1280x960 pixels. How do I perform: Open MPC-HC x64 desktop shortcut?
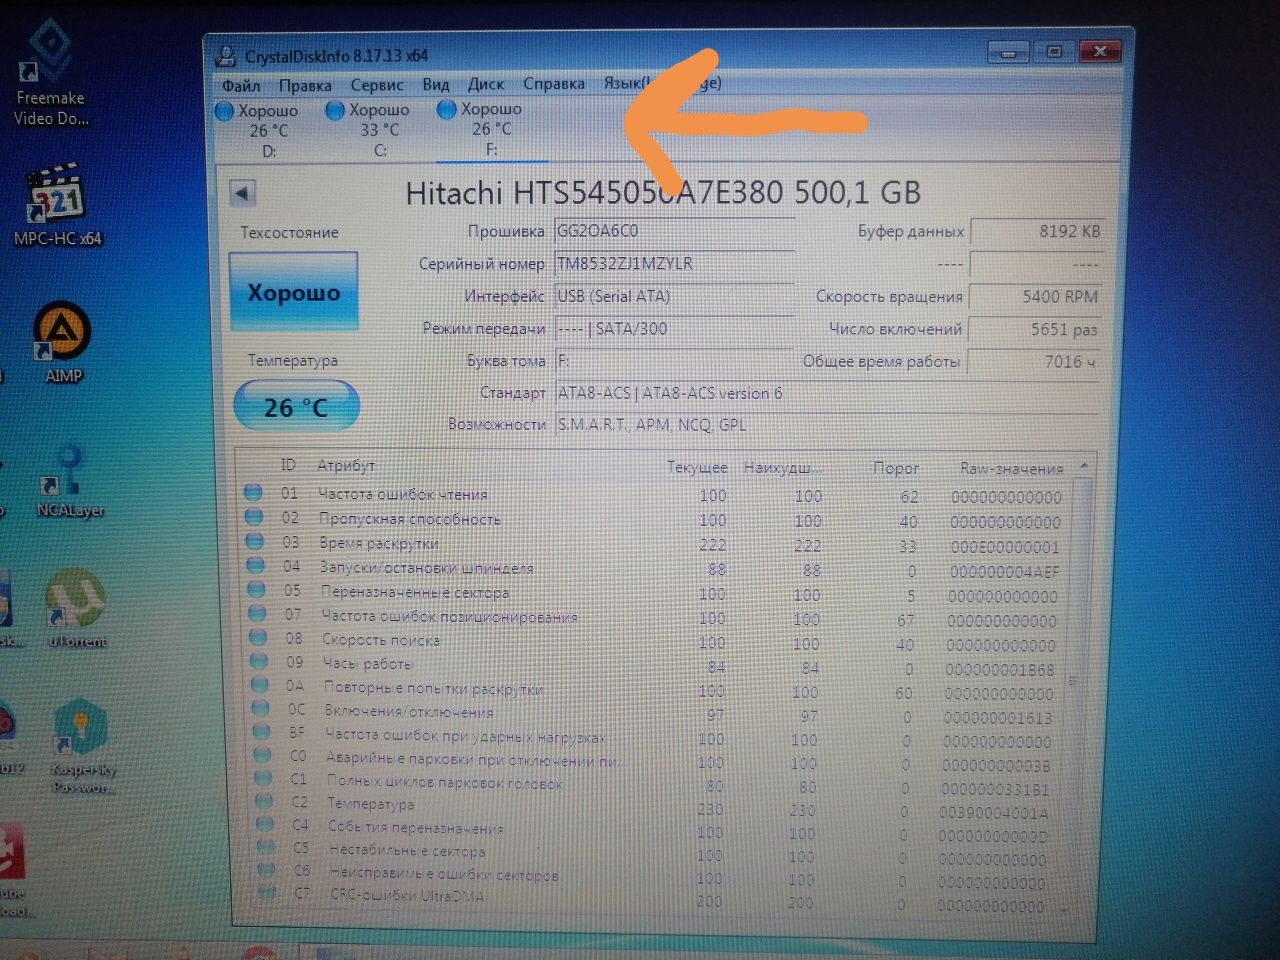coord(57,206)
